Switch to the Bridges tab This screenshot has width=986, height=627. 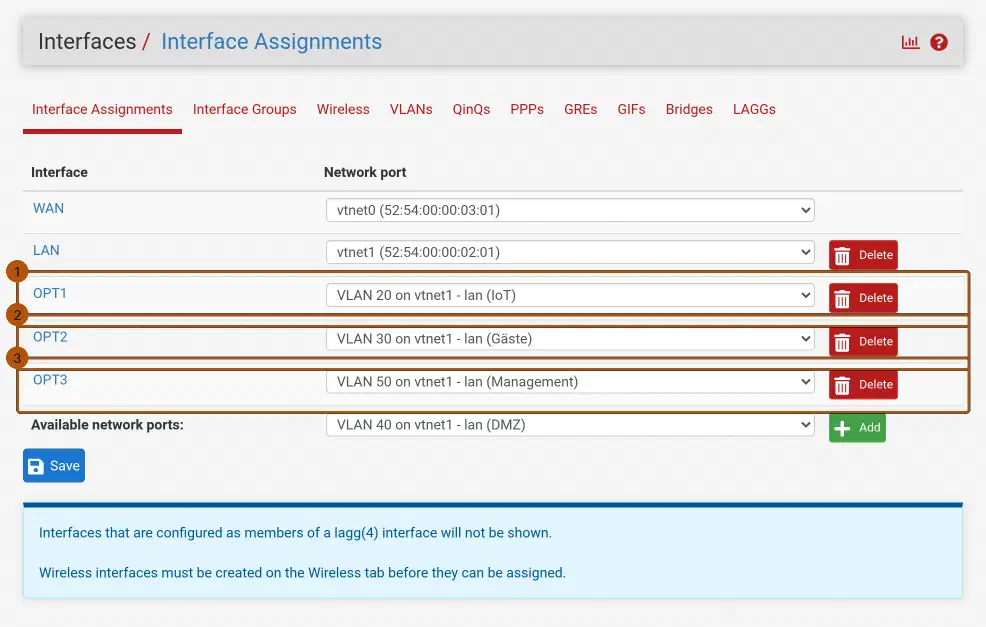689,109
